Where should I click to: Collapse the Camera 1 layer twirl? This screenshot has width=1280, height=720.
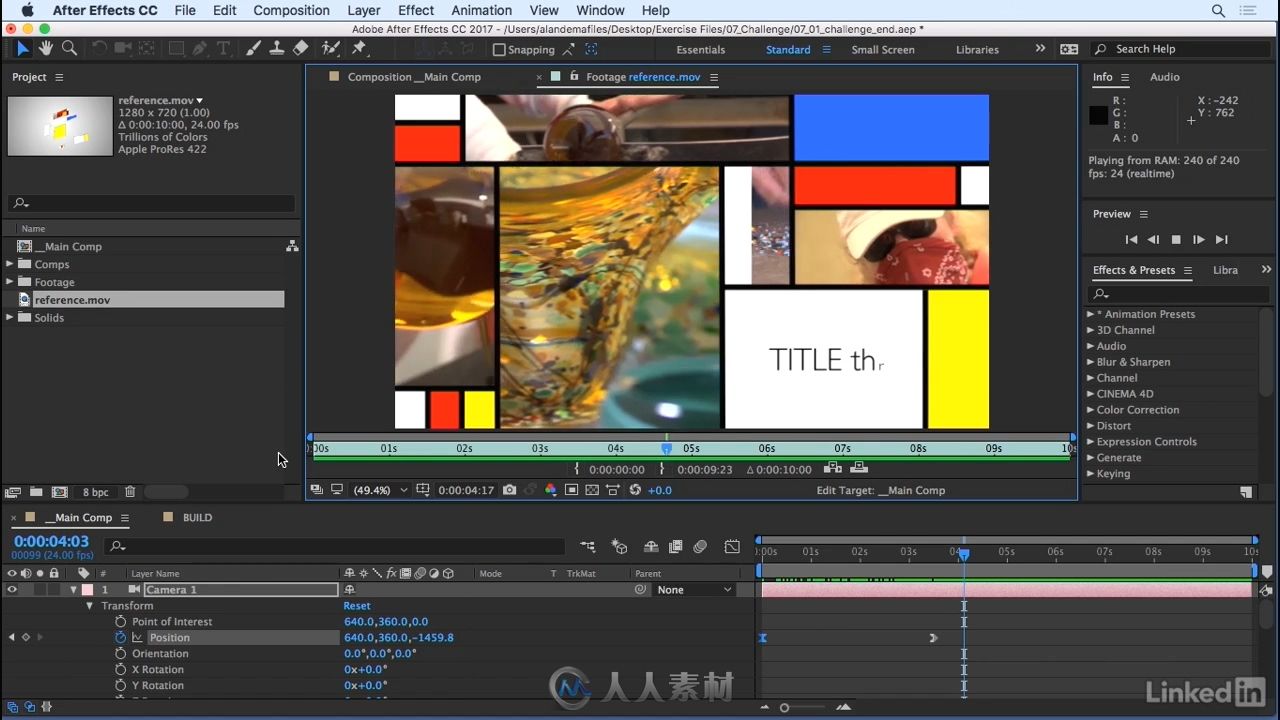tap(73, 590)
